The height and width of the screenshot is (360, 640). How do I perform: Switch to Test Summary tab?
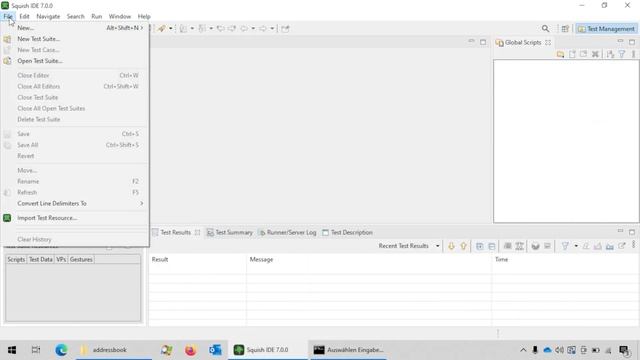(230, 232)
